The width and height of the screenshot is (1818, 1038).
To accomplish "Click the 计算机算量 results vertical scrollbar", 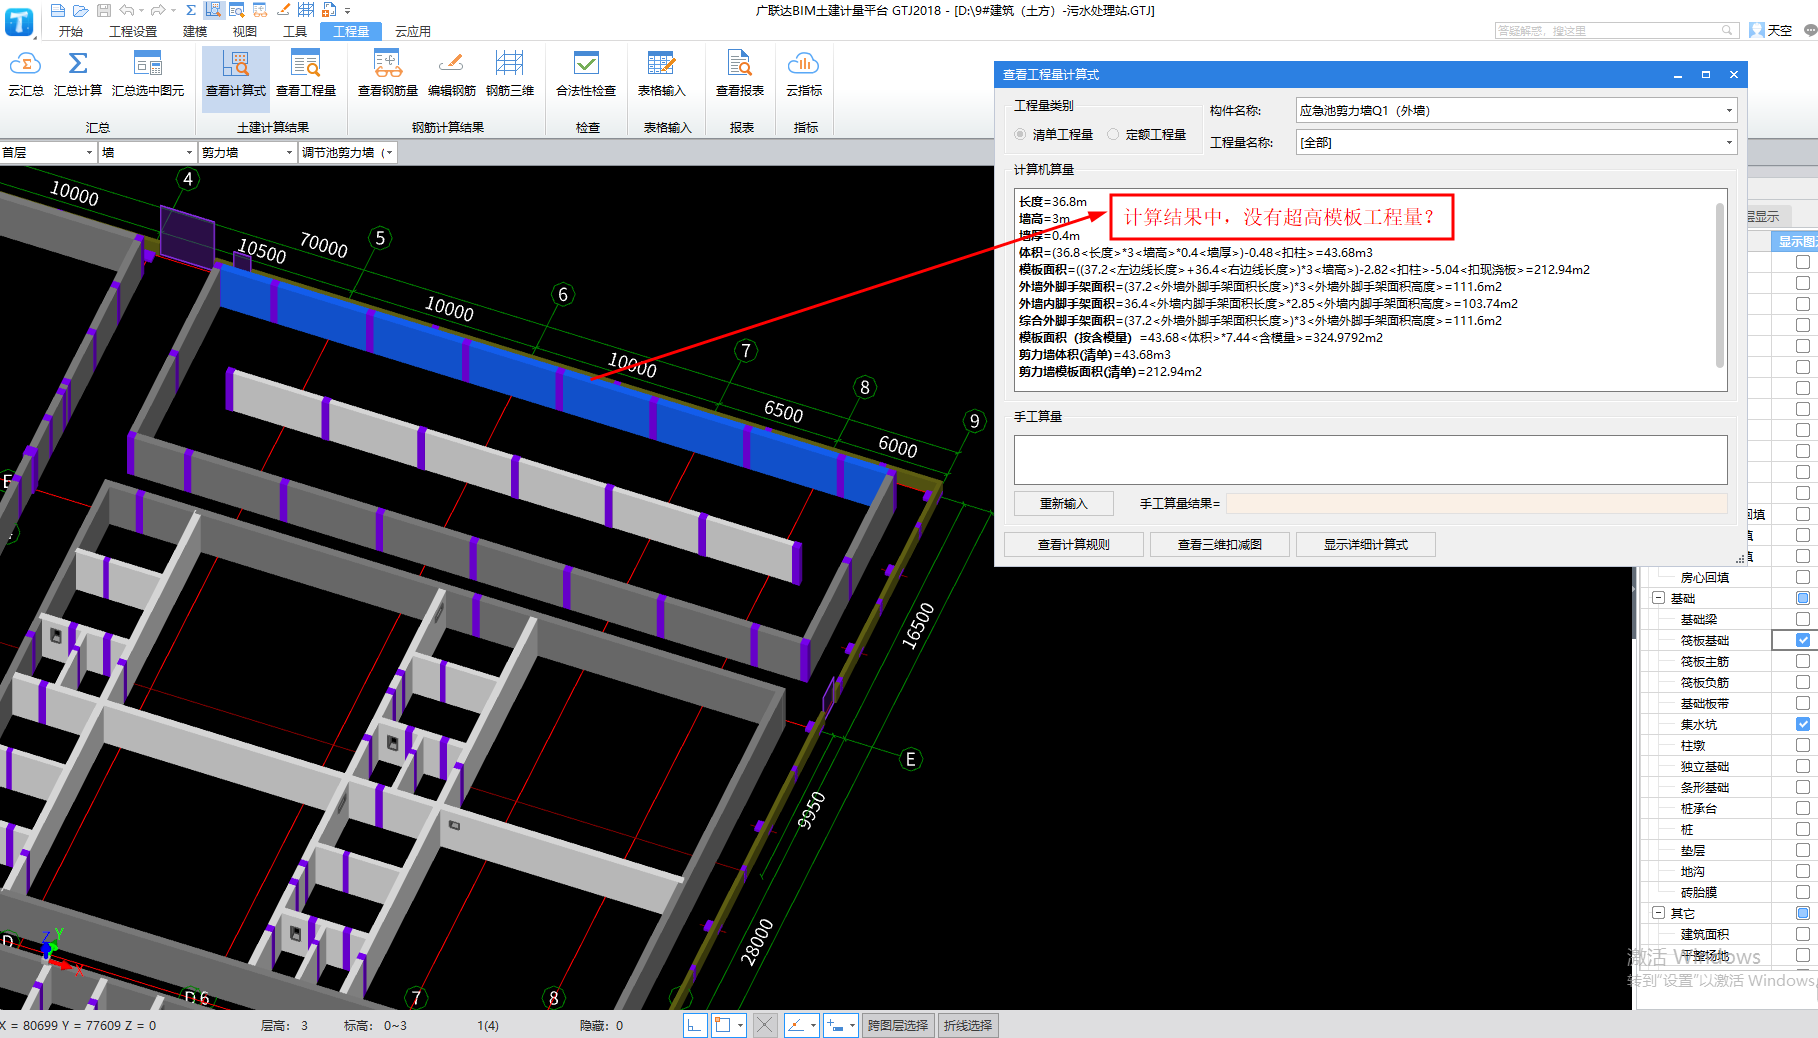I will (x=1720, y=285).
